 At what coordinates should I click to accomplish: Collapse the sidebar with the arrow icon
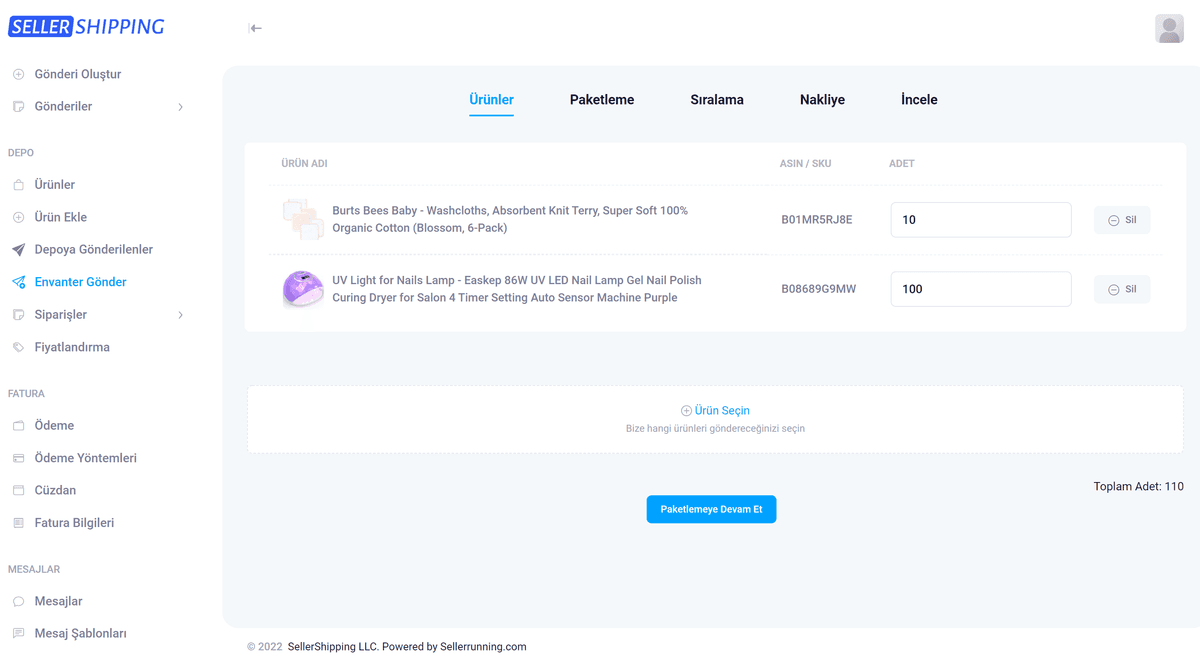(x=255, y=28)
